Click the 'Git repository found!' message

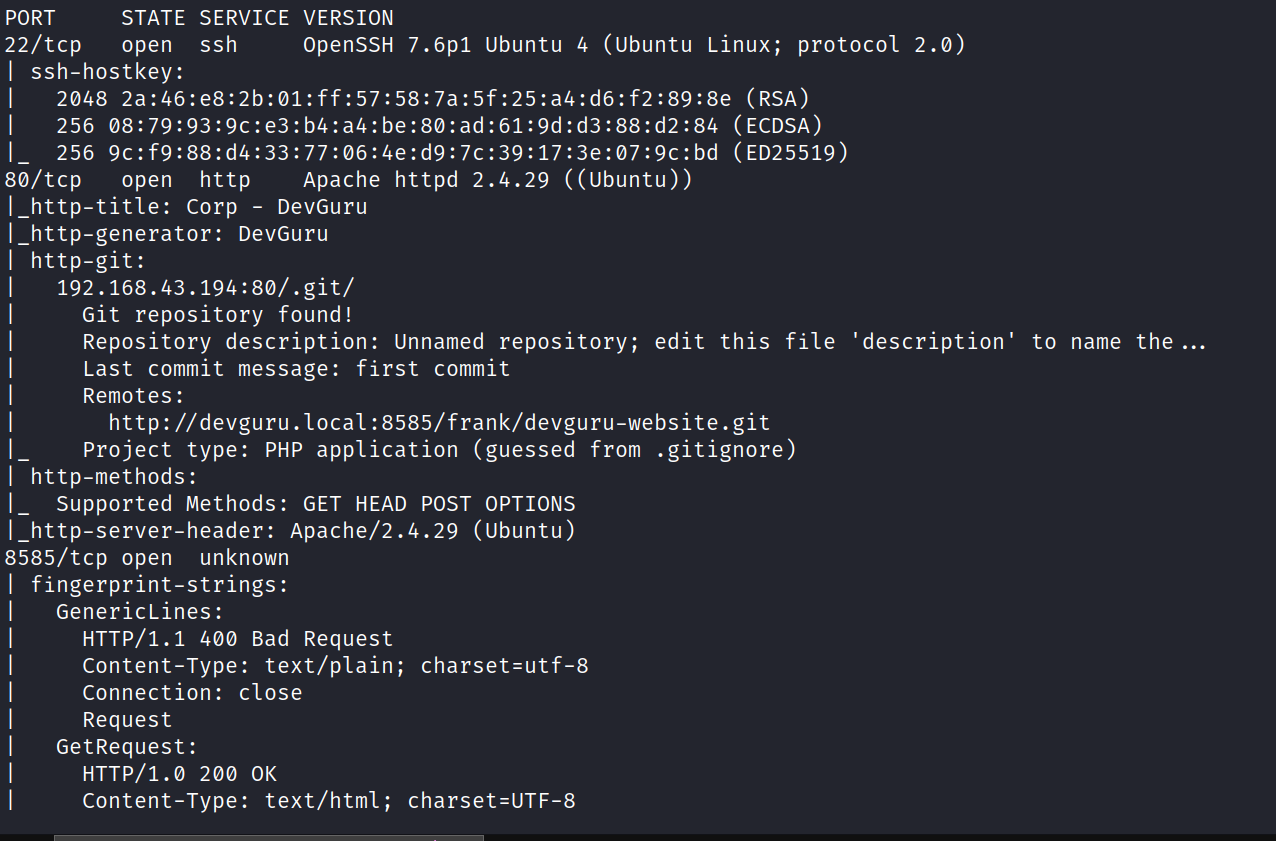click(218, 315)
